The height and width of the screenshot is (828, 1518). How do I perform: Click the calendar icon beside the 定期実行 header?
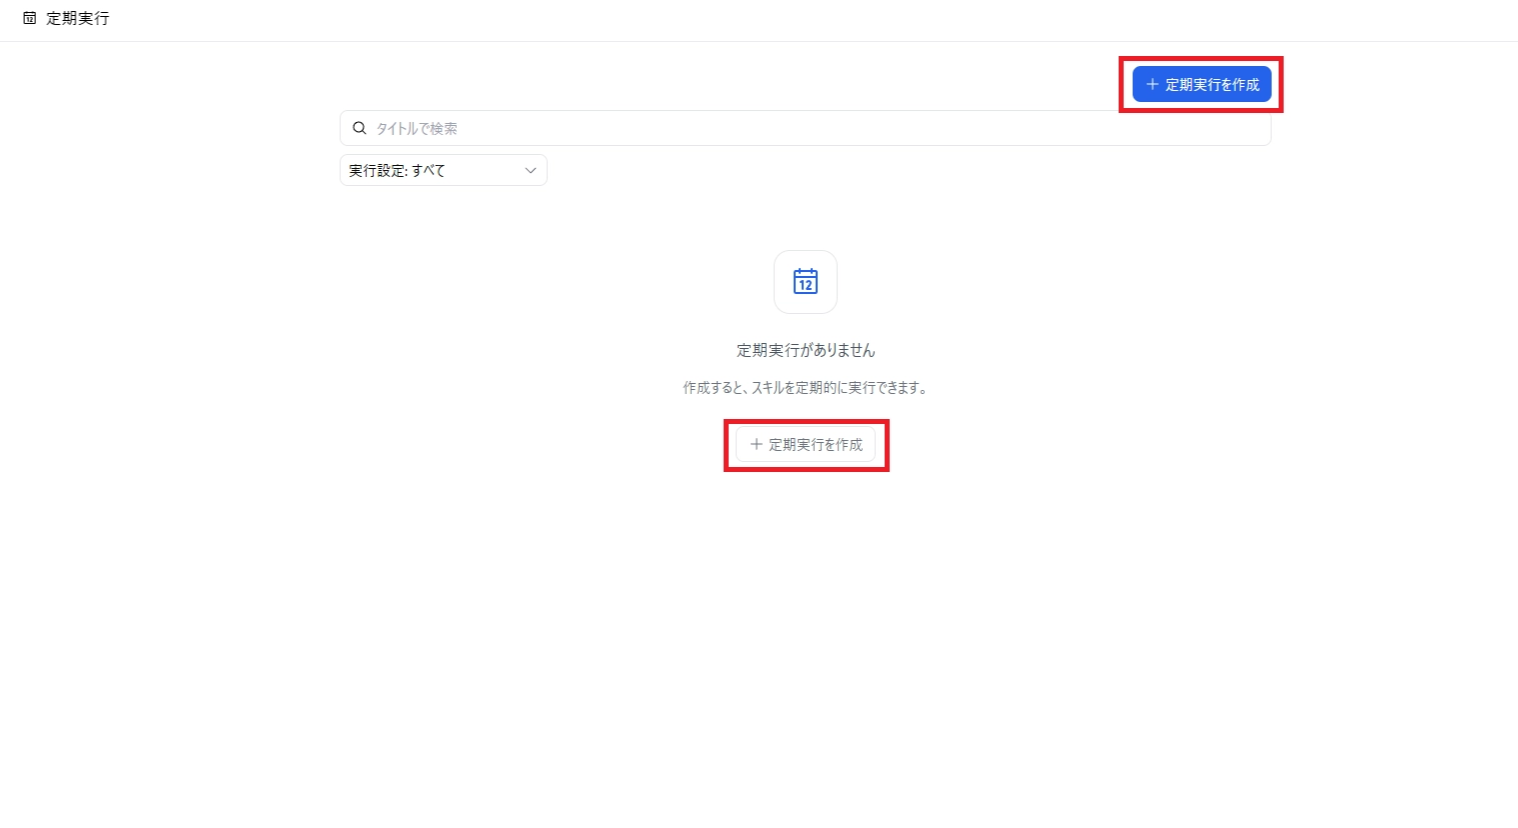pyautogui.click(x=30, y=18)
